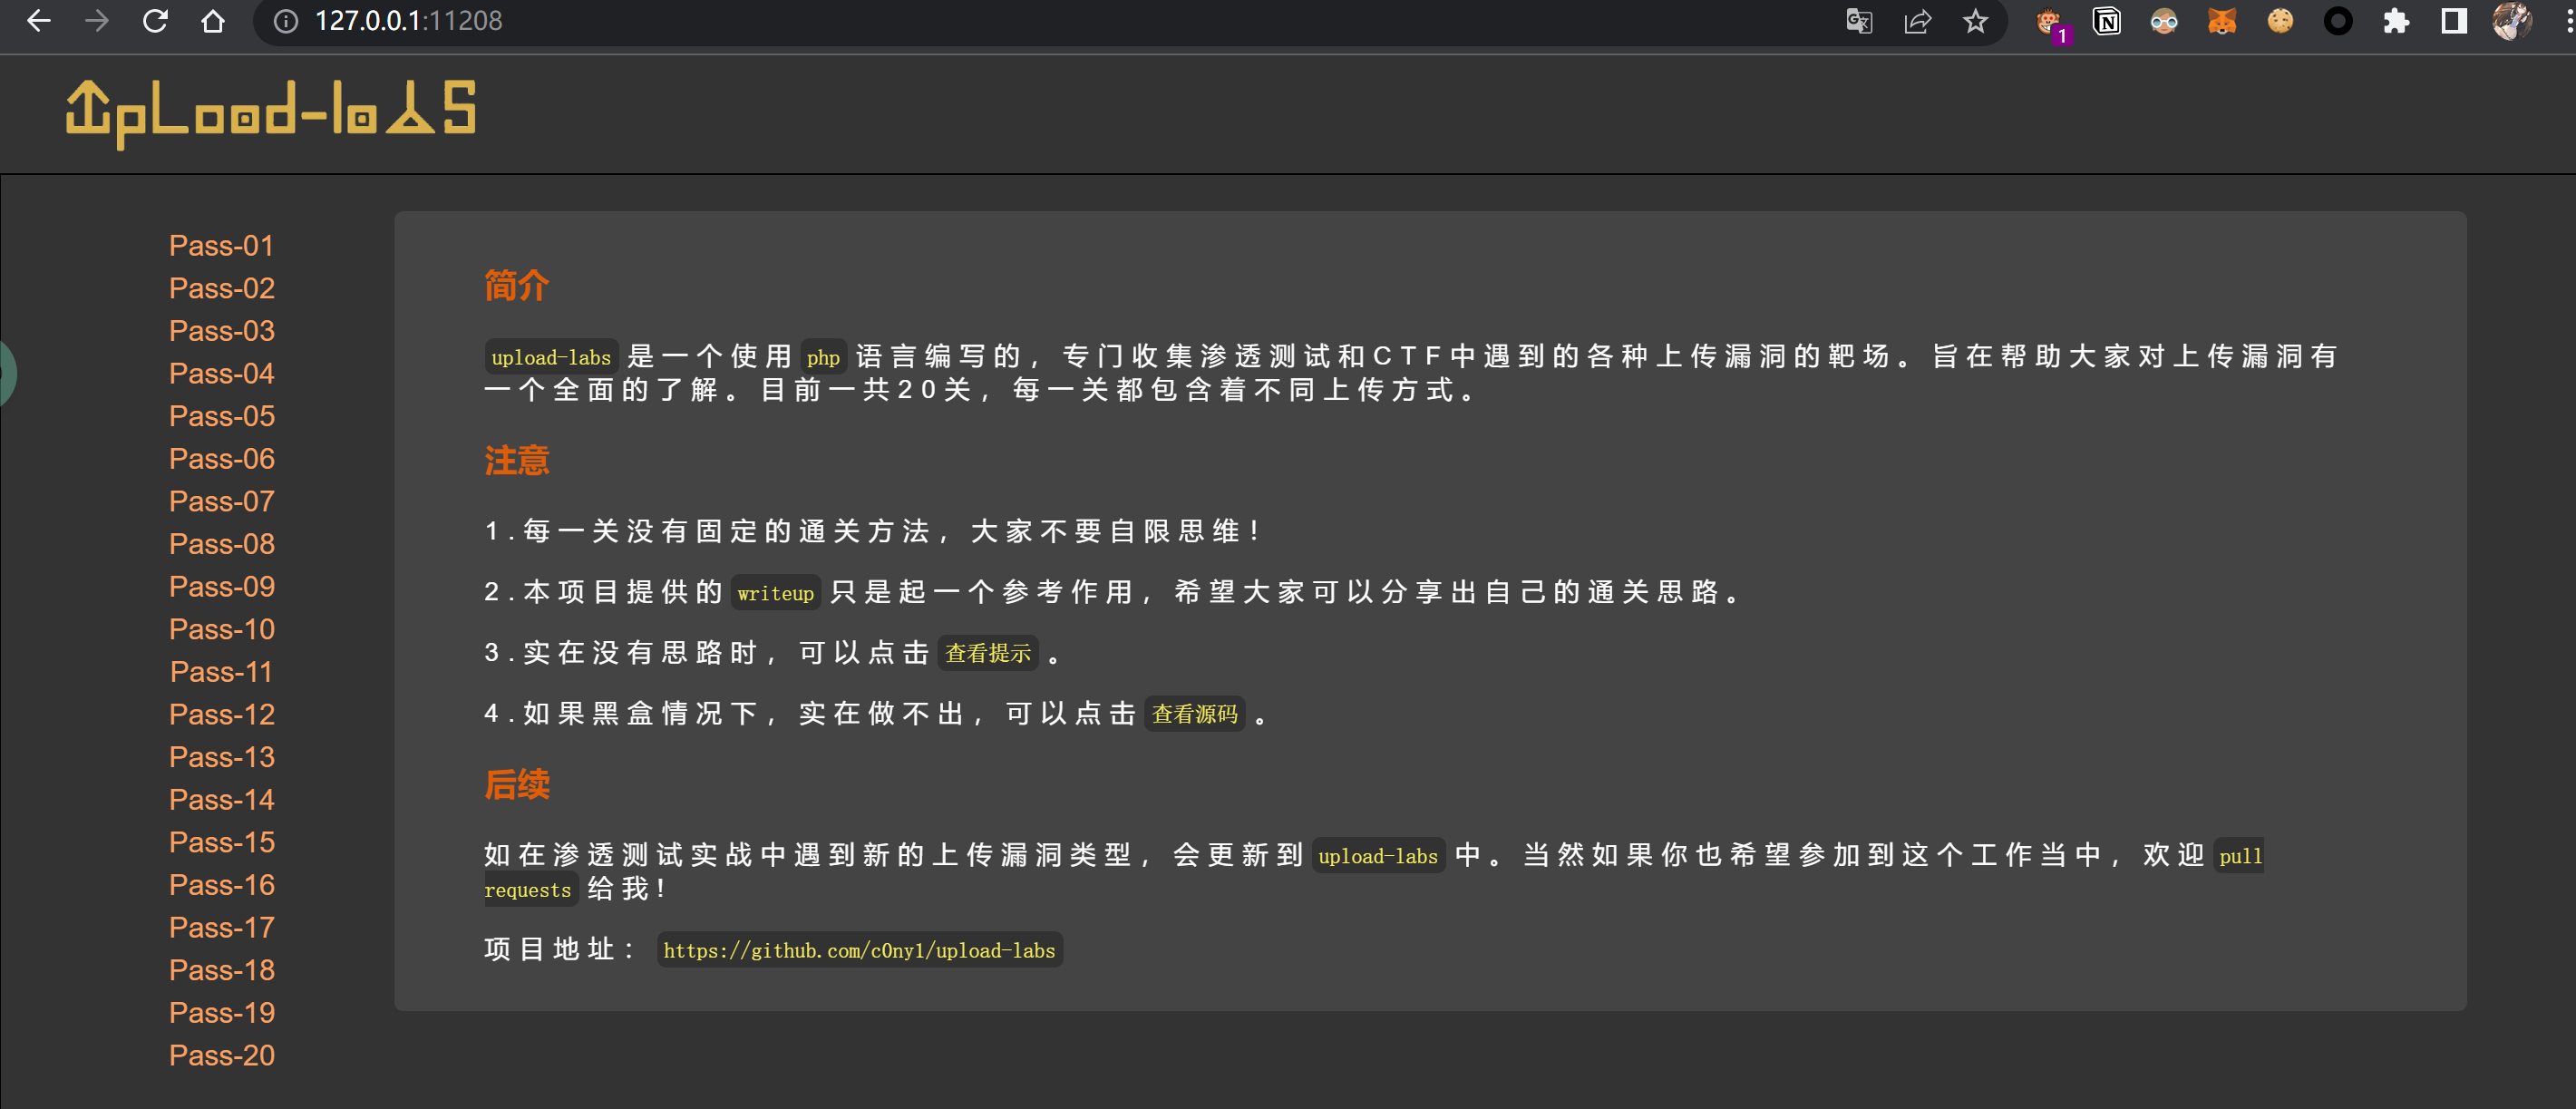Image resolution: width=2576 pixels, height=1109 pixels.
Task: Go to Pass-12 level
Action: 221,714
